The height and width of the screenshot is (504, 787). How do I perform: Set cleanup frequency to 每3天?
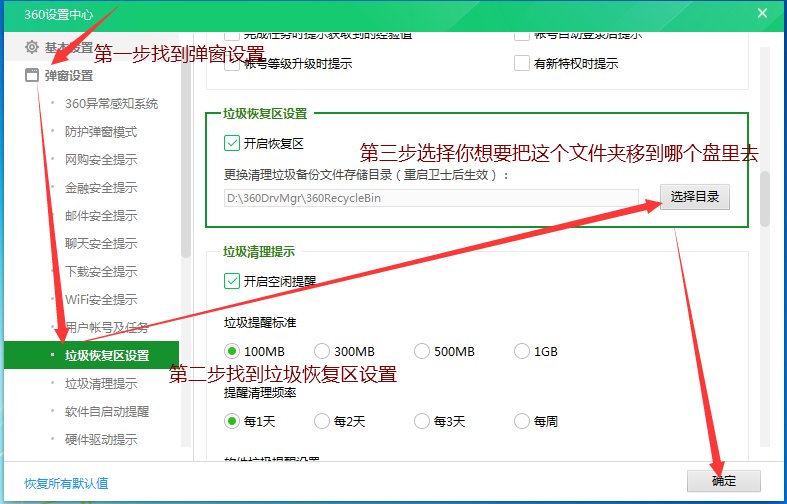[x=422, y=421]
